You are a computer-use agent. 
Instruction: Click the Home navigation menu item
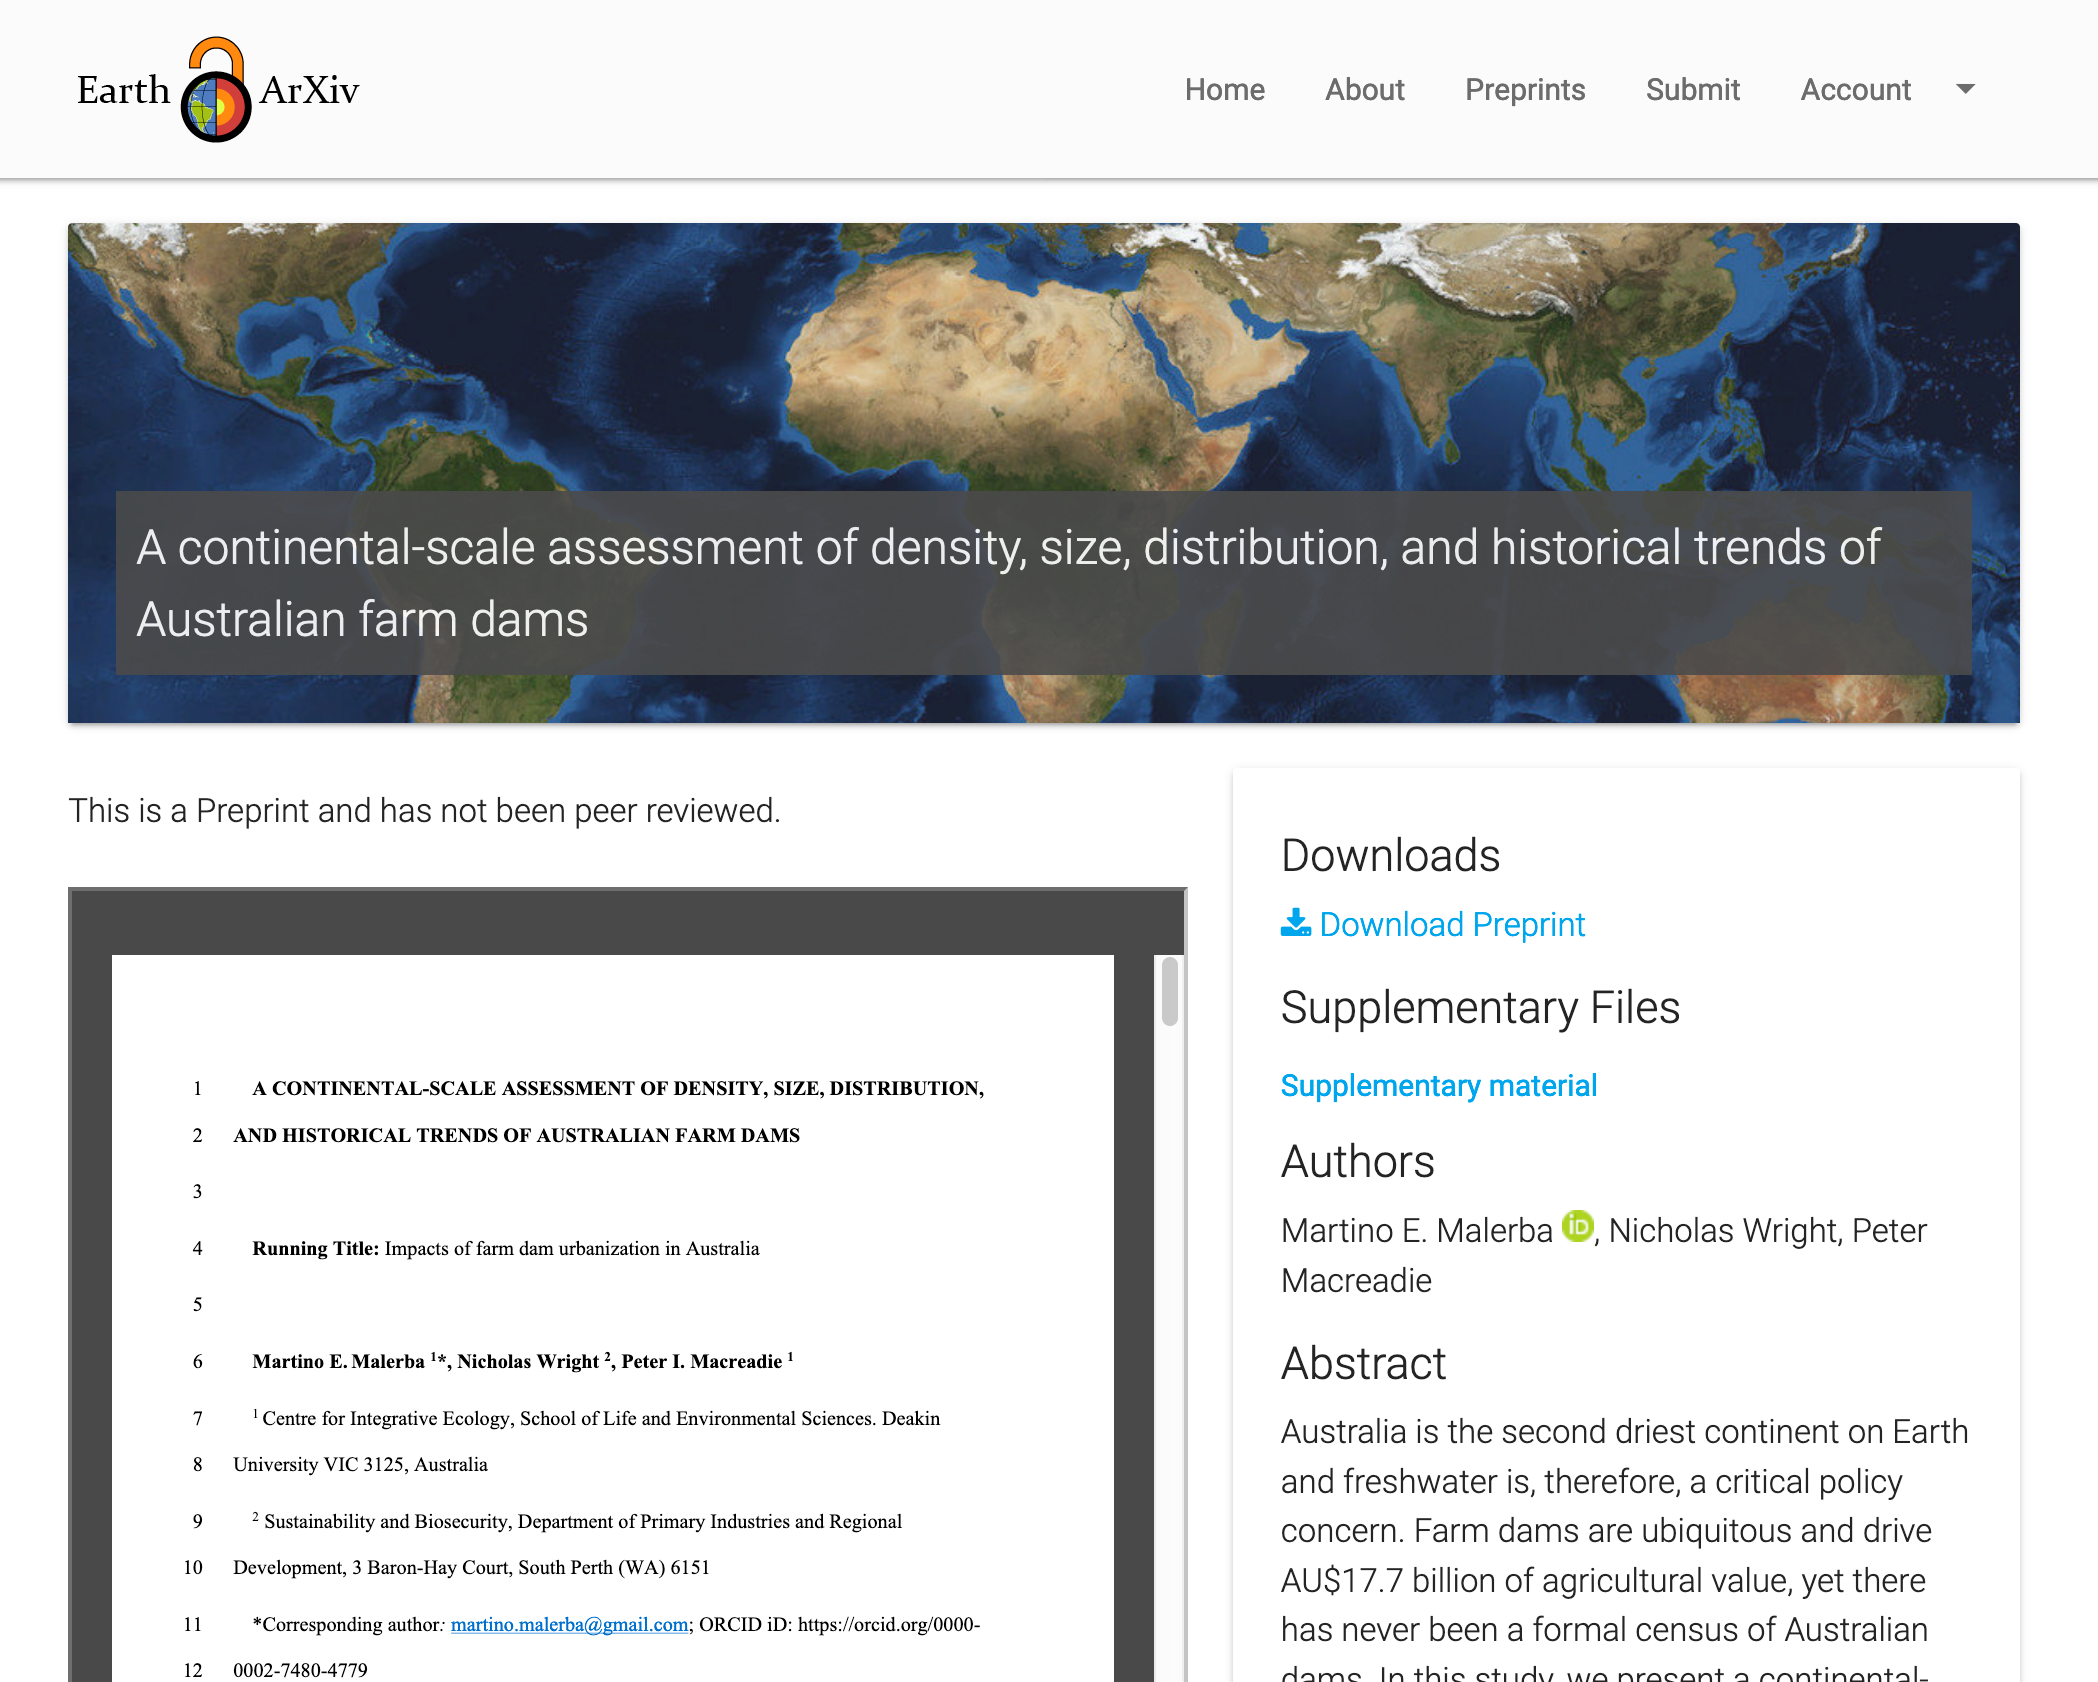tap(1225, 88)
